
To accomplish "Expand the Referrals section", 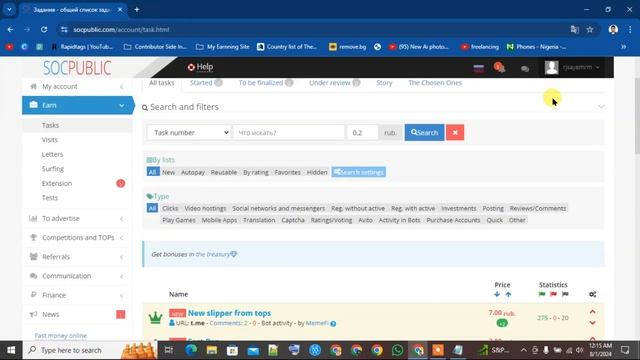I will [x=78, y=257].
